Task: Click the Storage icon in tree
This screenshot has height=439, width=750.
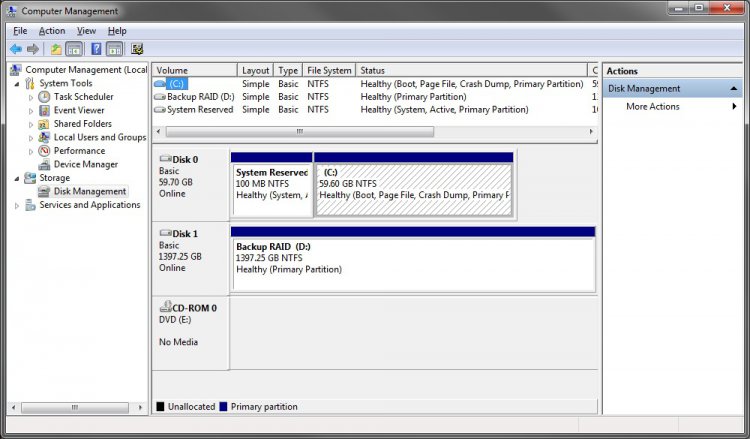Action: (30, 178)
